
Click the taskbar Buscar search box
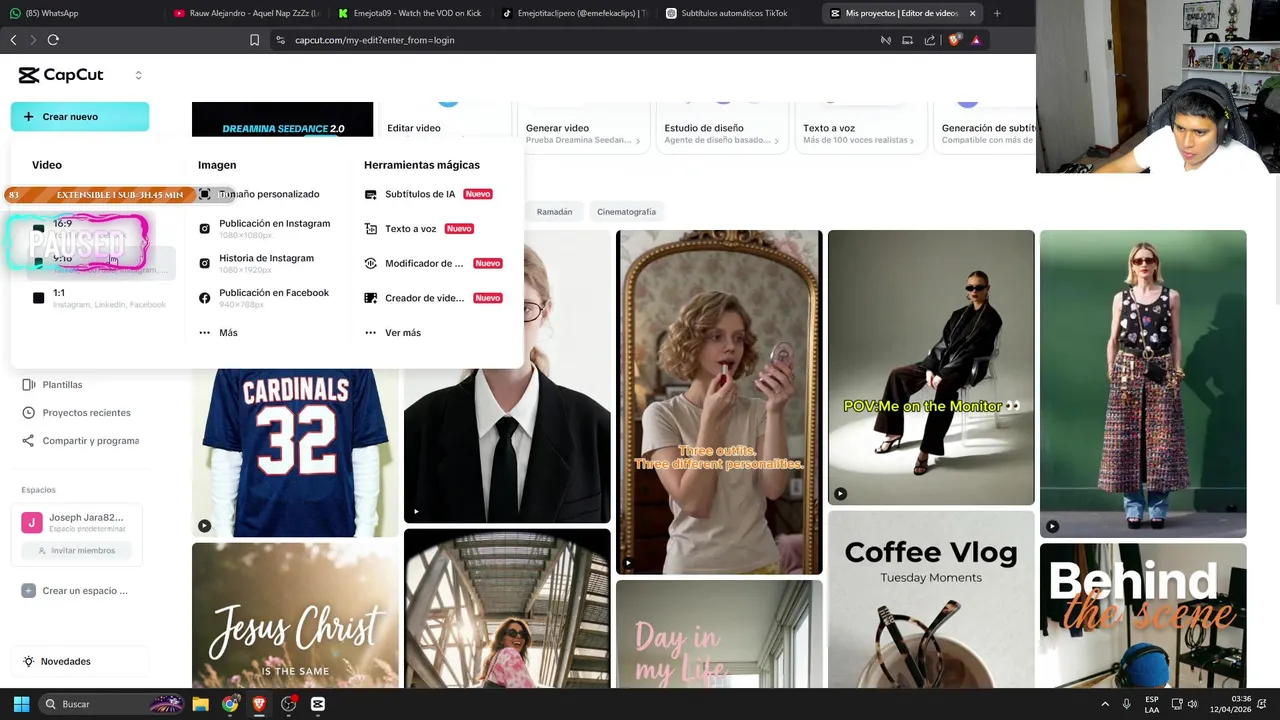tap(112, 704)
